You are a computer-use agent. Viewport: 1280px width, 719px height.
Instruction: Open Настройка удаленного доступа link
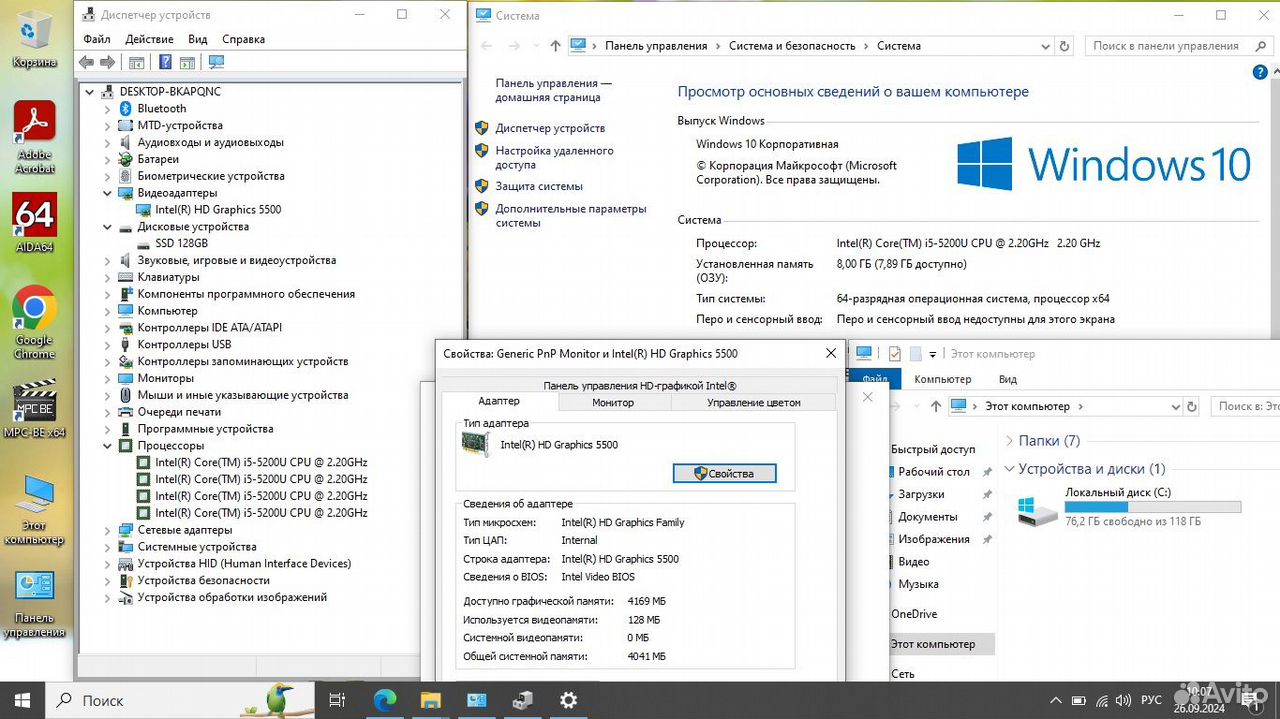pyautogui.click(x=555, y=158)
